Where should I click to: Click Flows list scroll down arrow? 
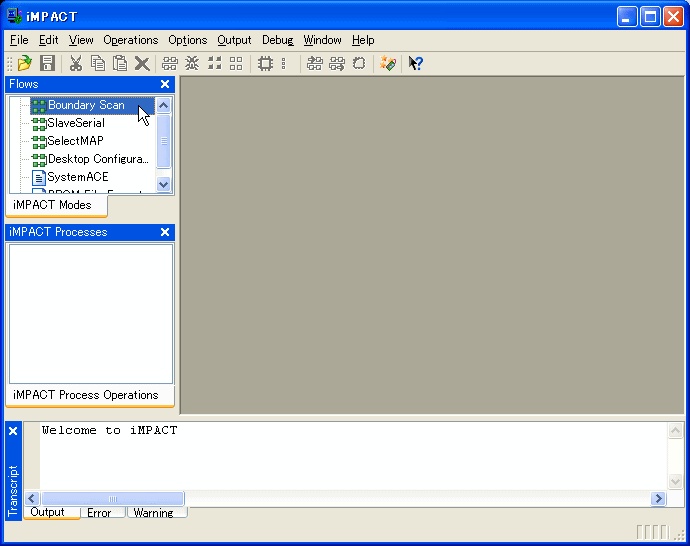(164, 185)
